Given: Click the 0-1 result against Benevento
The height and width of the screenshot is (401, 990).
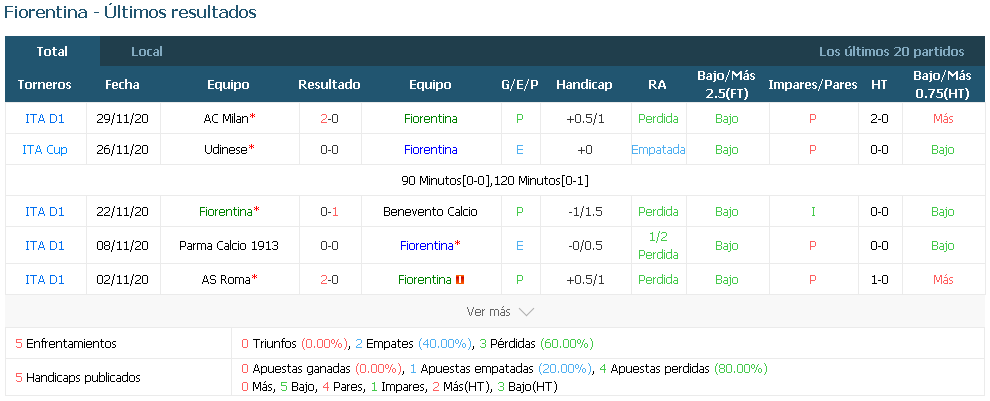Looking at the screenshot, I should (329, 212).
